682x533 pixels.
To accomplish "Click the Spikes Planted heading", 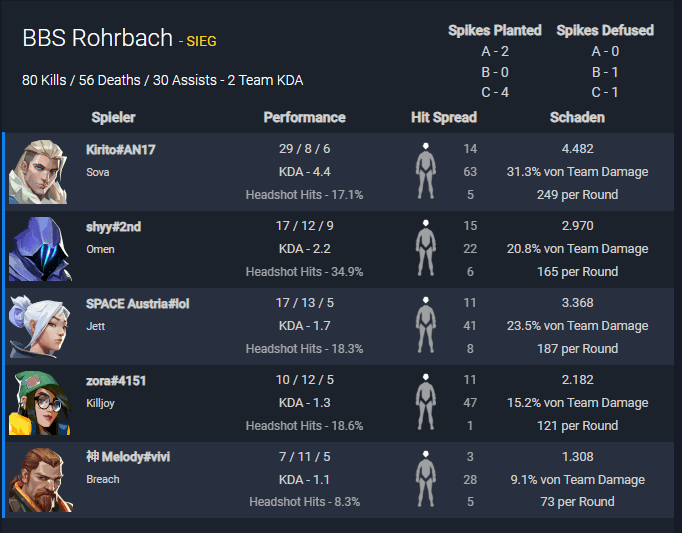I will coord(495,30).
